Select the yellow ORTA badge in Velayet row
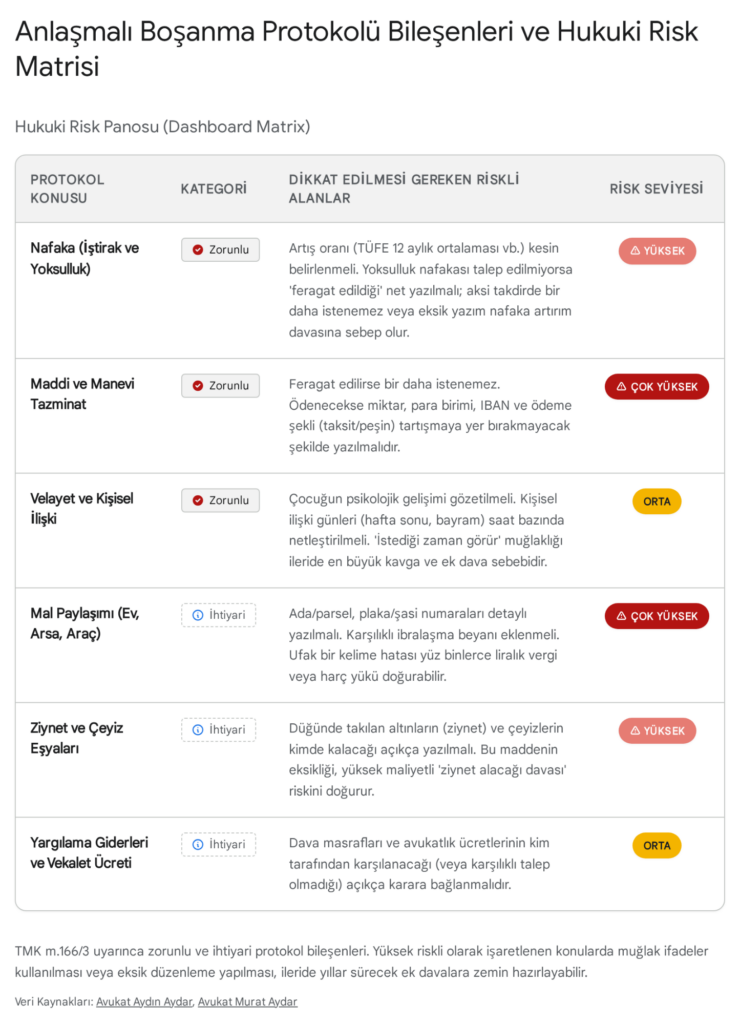740x1024 pixels. [x=656, y=502]
